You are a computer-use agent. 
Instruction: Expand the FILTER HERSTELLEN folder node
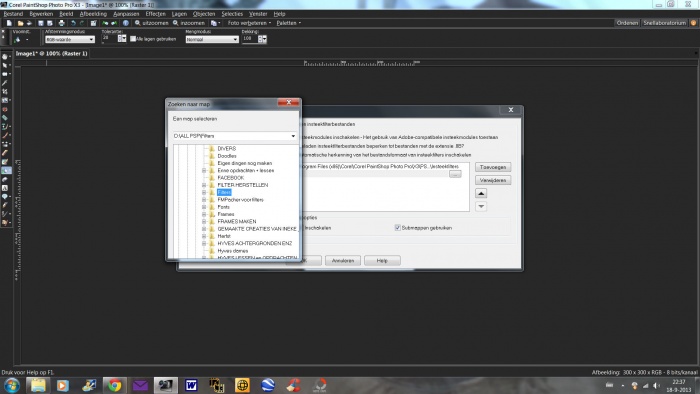click(x=204, y=185)
